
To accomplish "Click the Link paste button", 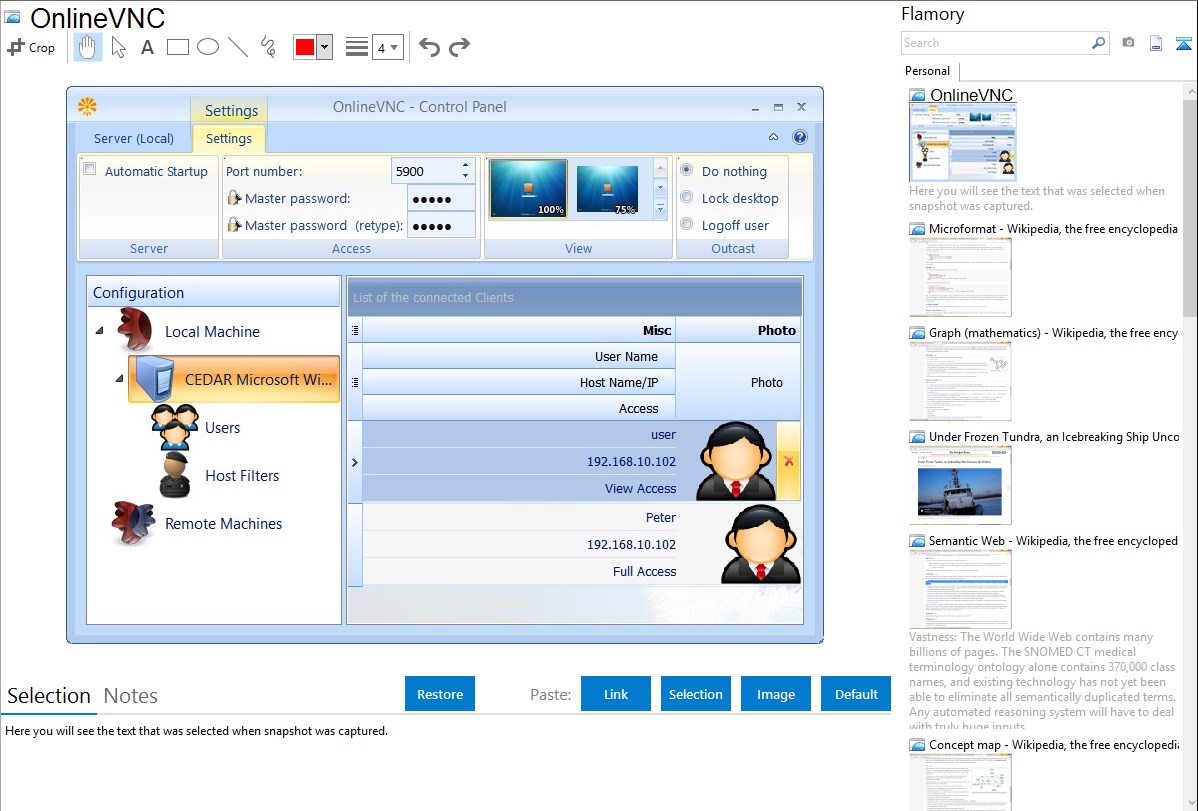I will click(616, 694).
